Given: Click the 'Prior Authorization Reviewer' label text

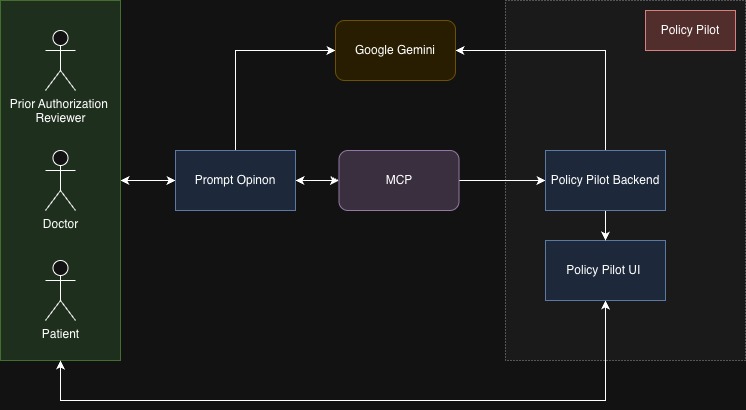Looking at the screenshot, I should tap(59, 111).
